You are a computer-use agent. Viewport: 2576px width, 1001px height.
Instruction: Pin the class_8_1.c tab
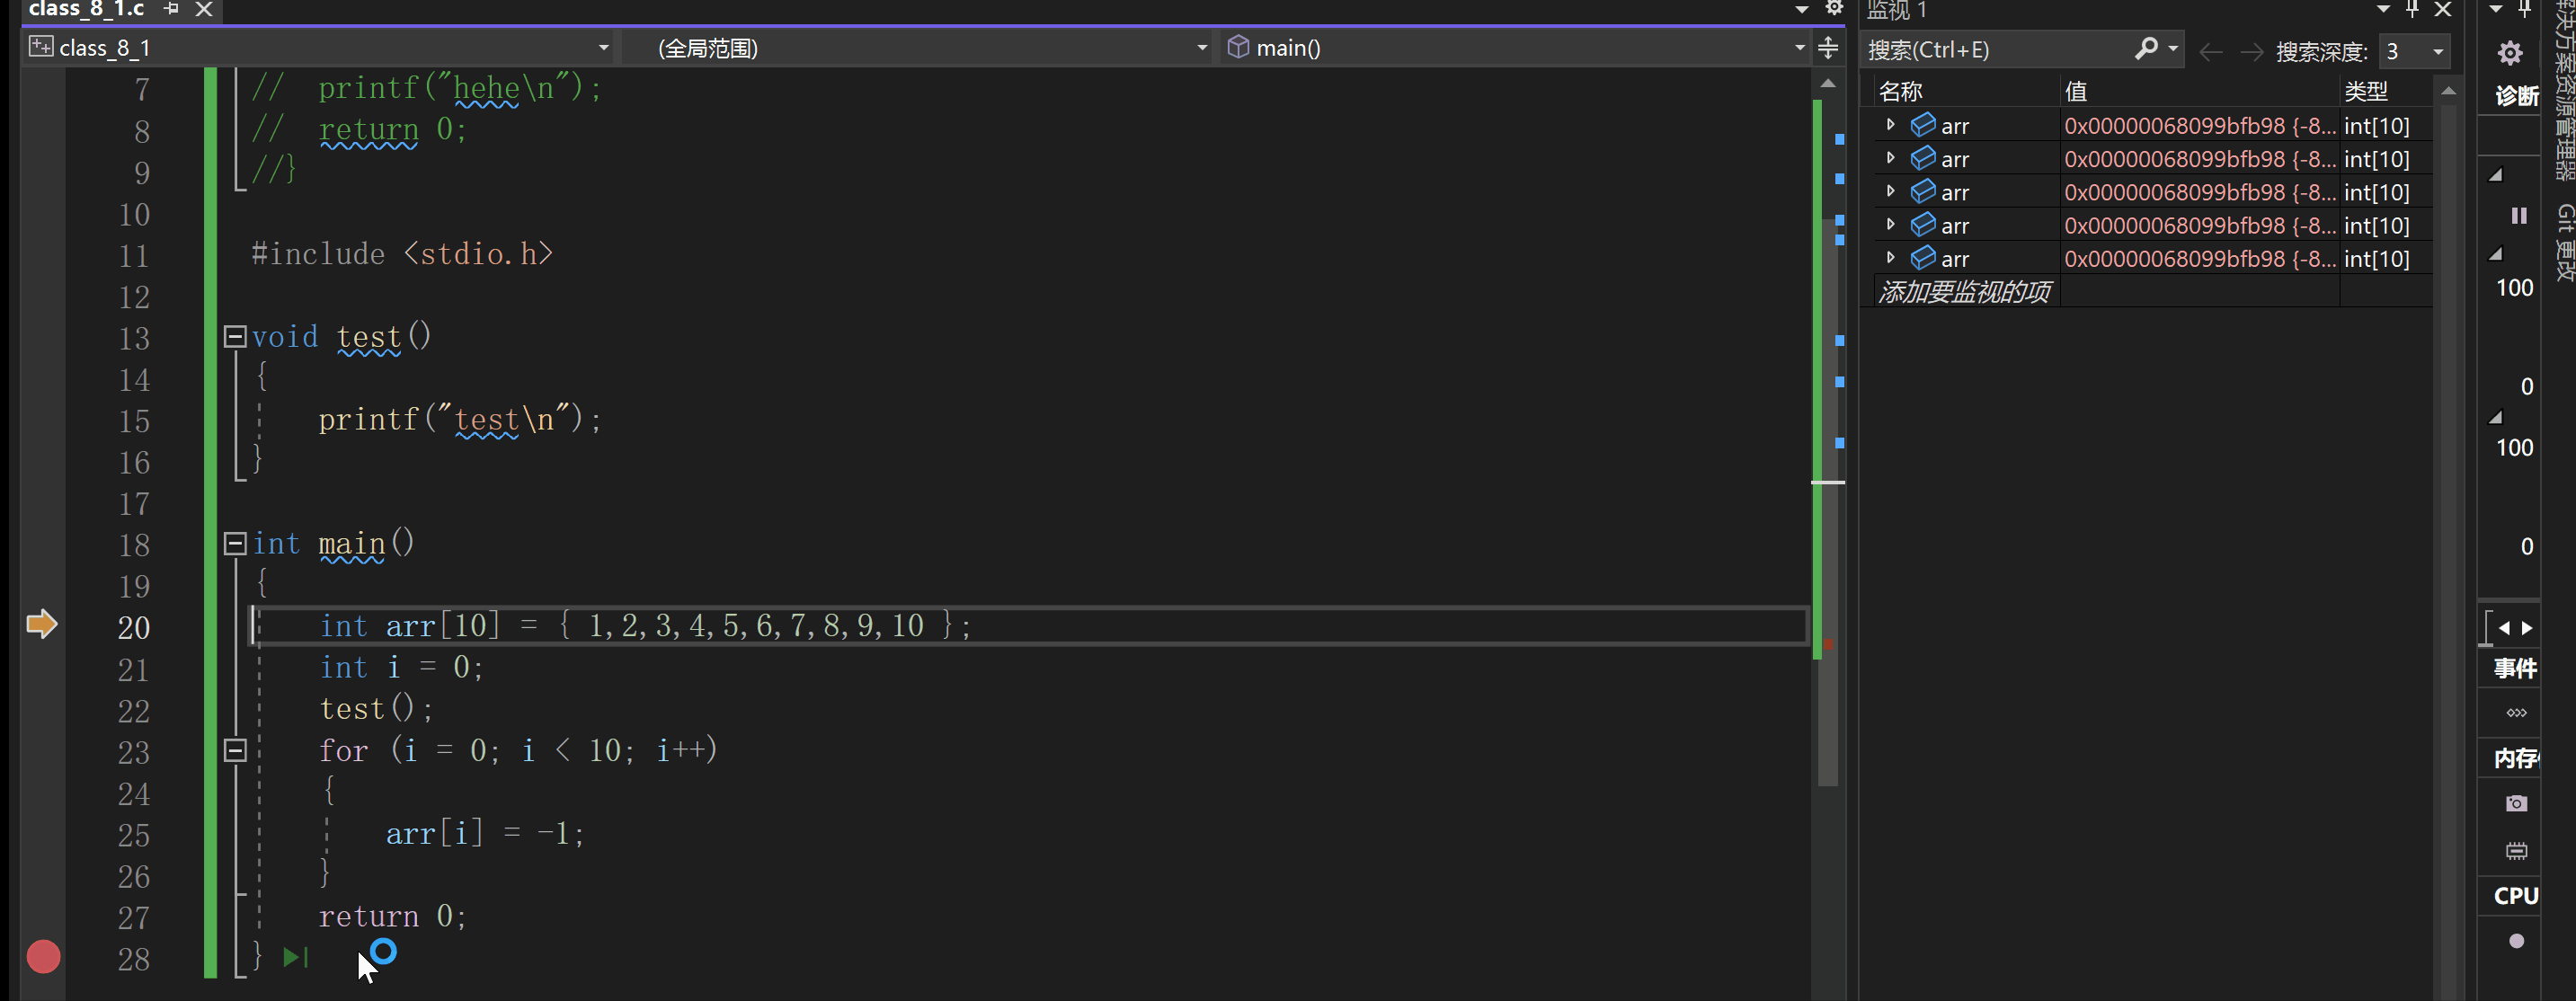pos(171,9)
